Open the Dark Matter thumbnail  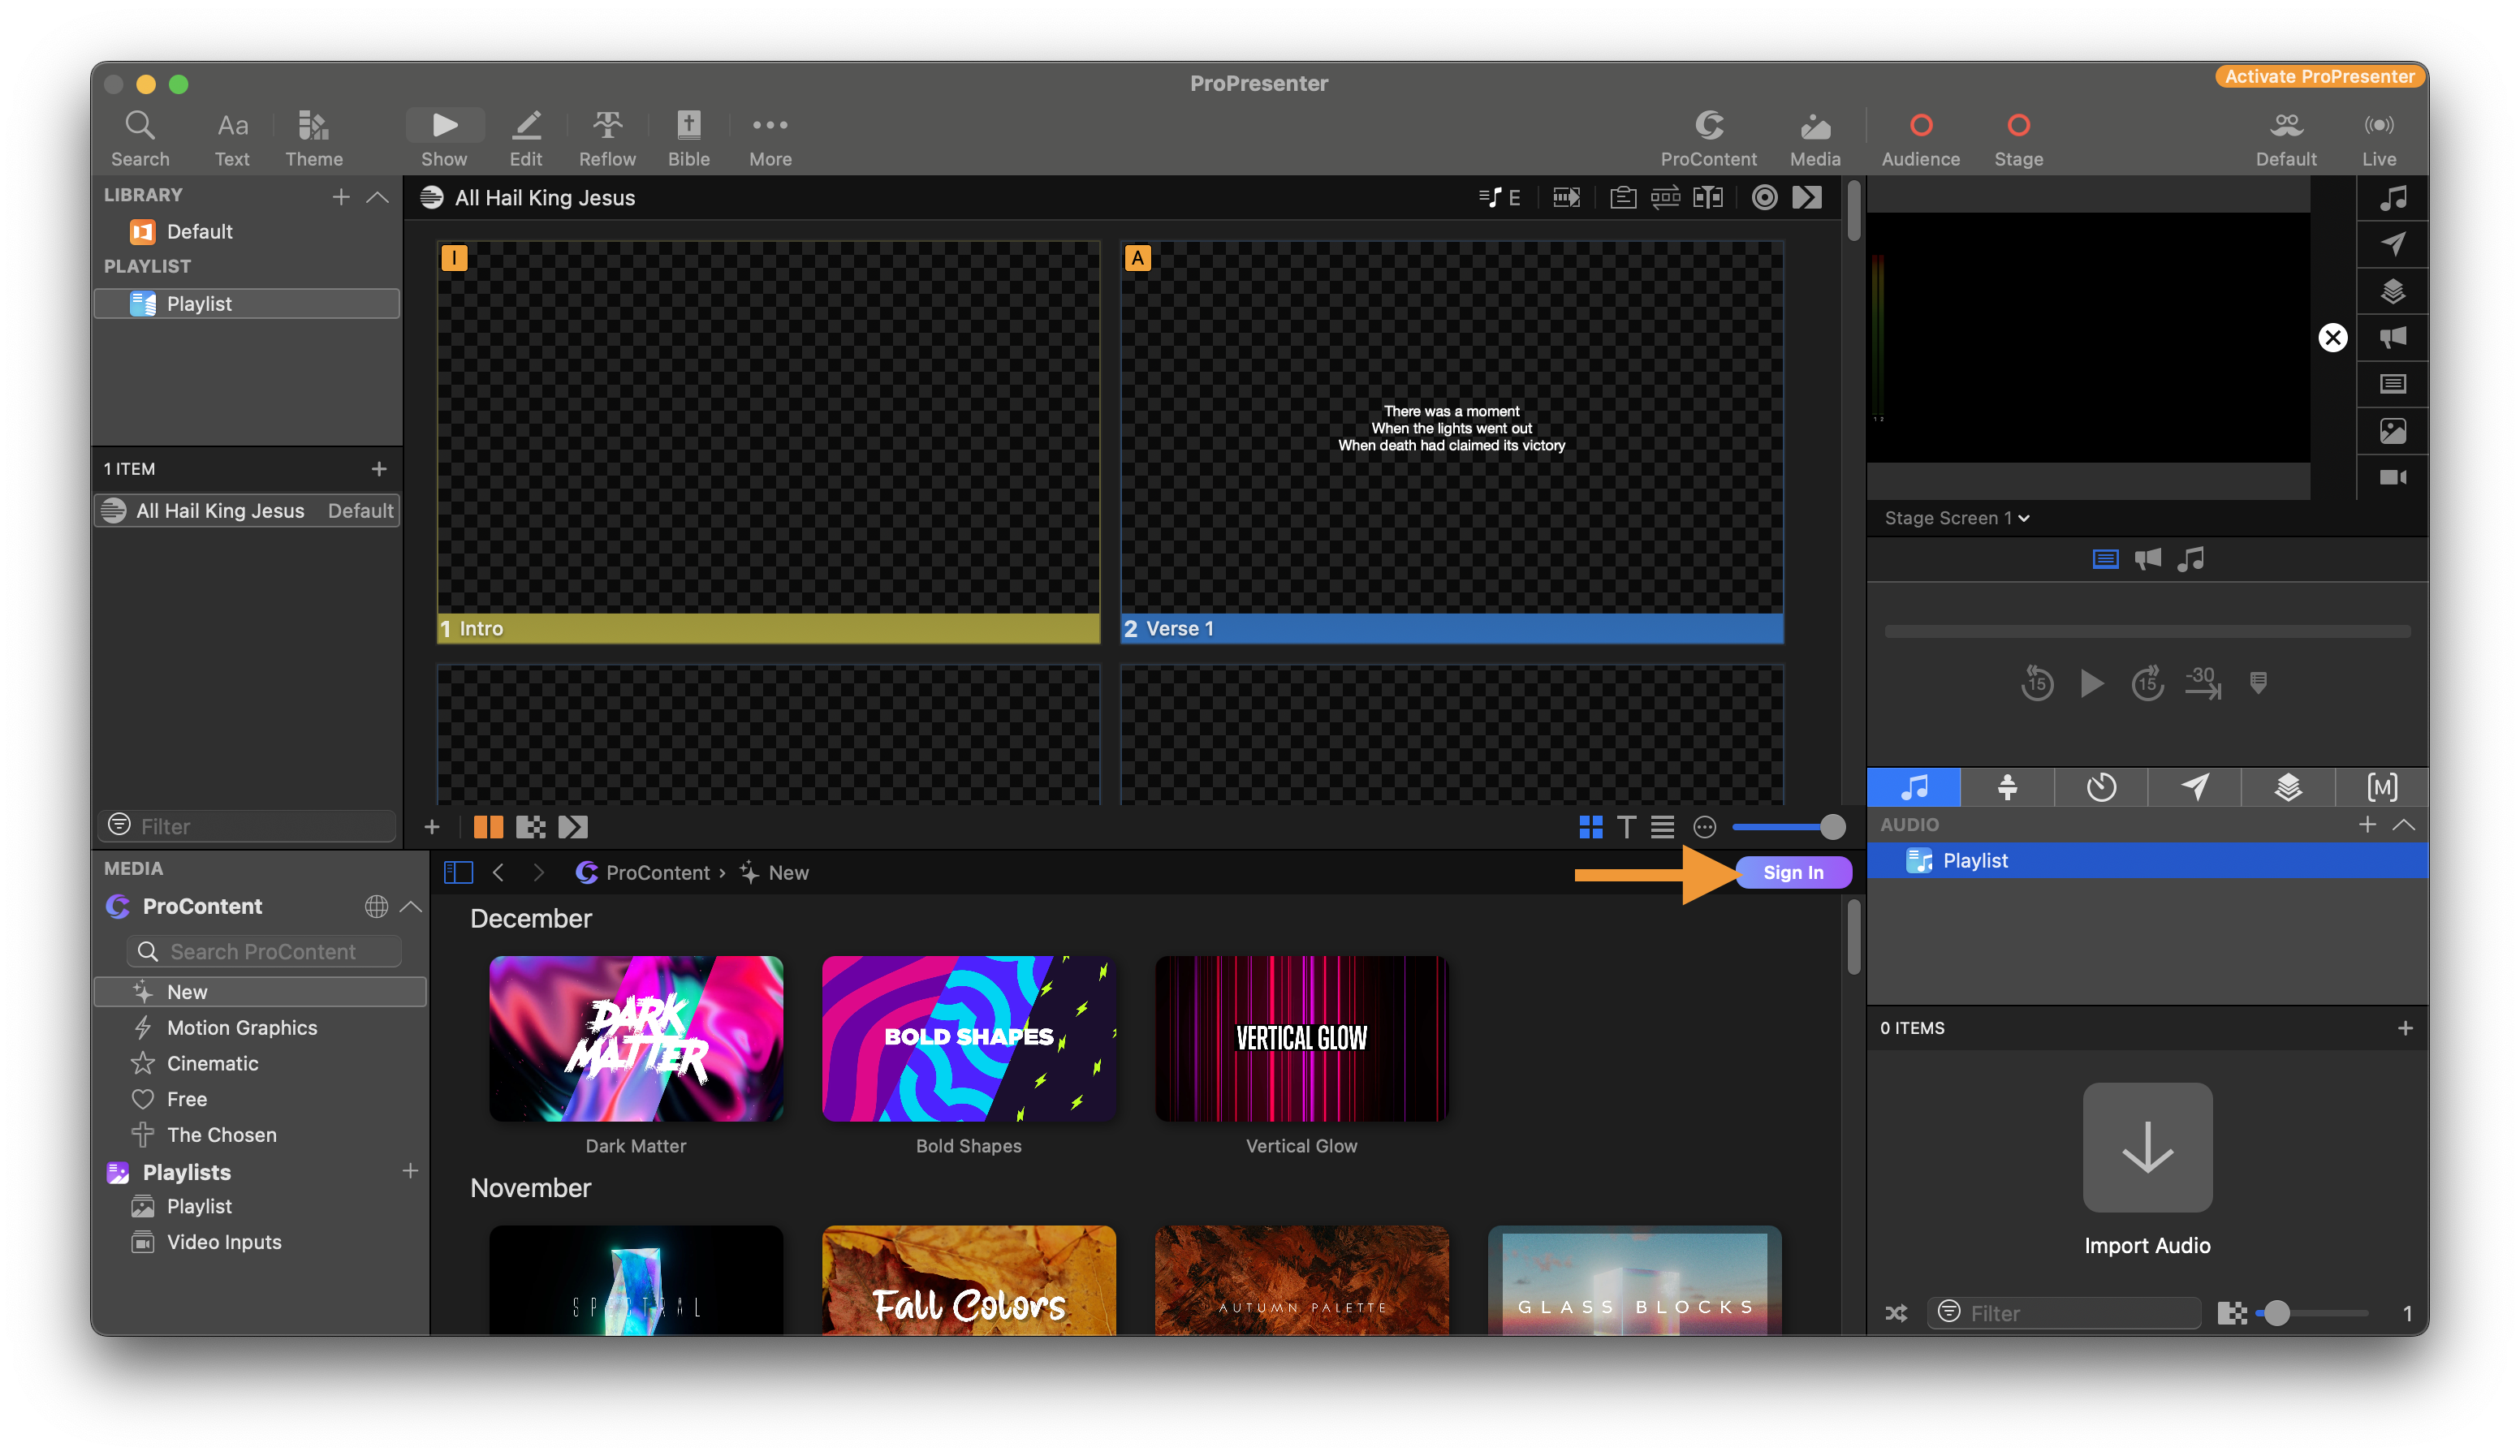point(636,1038)
